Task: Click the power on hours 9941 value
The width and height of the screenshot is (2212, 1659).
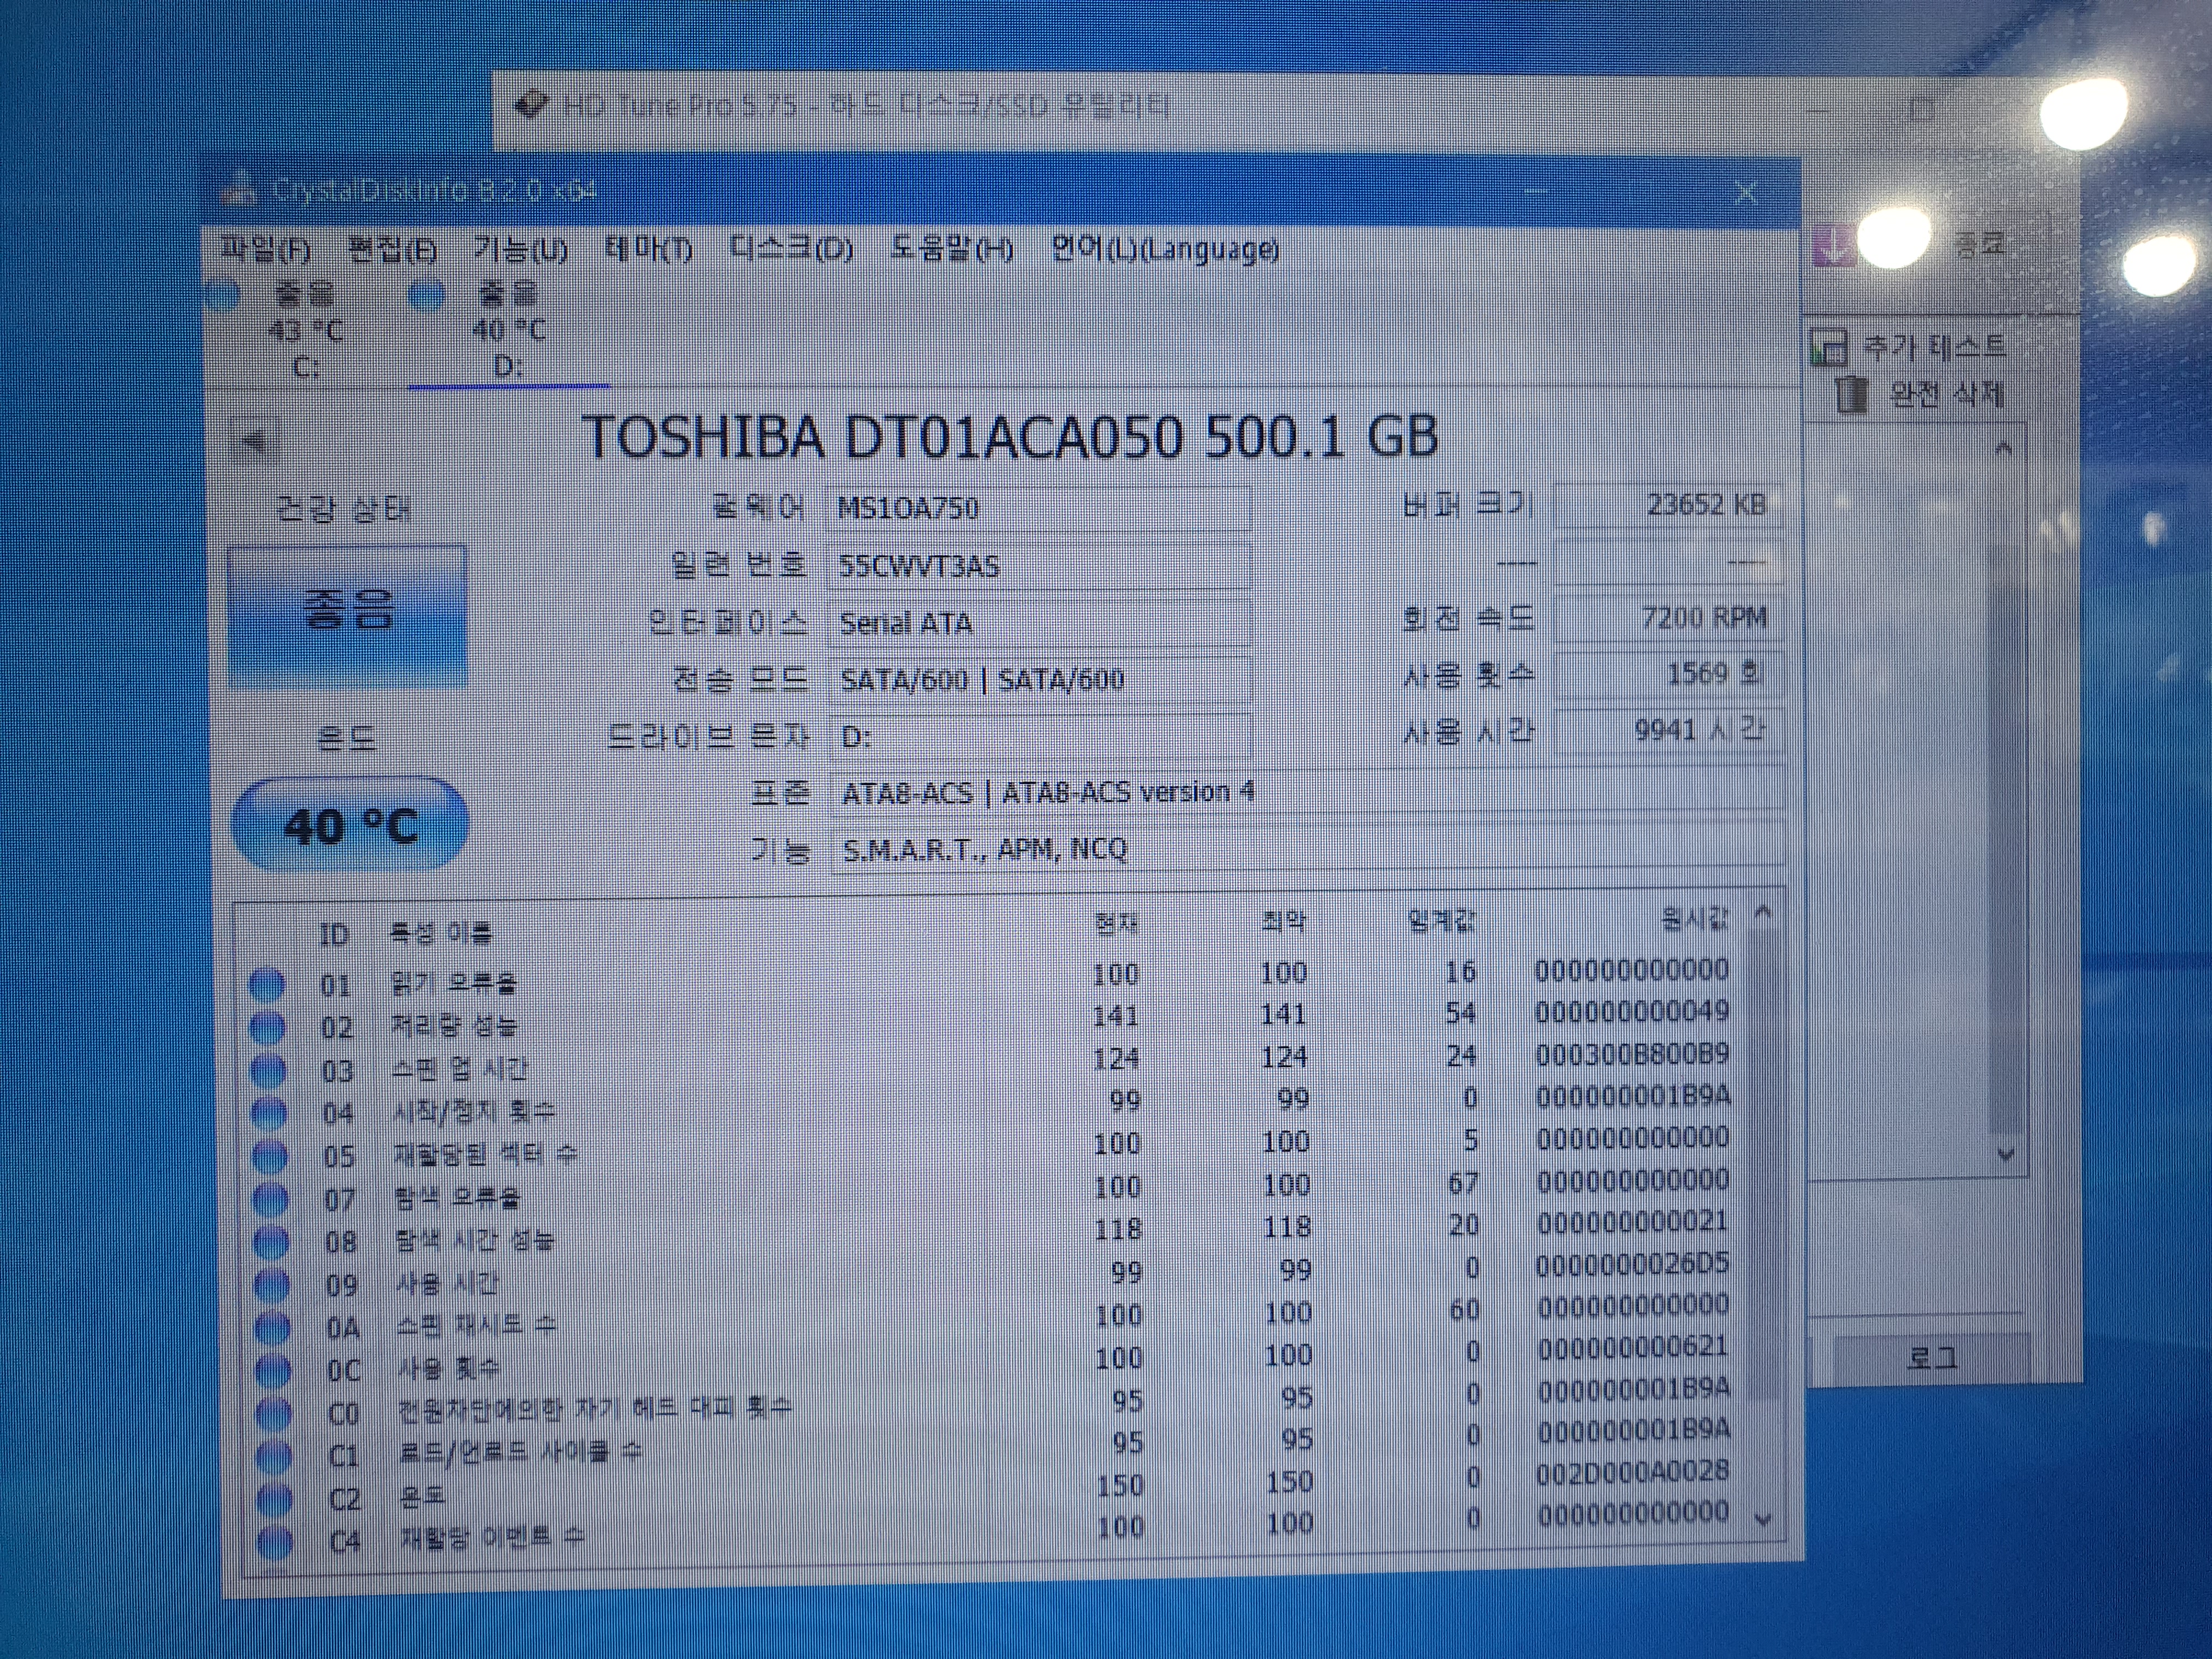Action: [1668, 730]
